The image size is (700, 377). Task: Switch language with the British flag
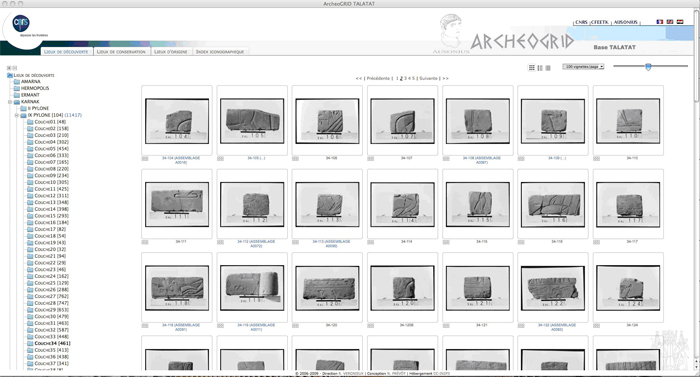click(670, 21)
